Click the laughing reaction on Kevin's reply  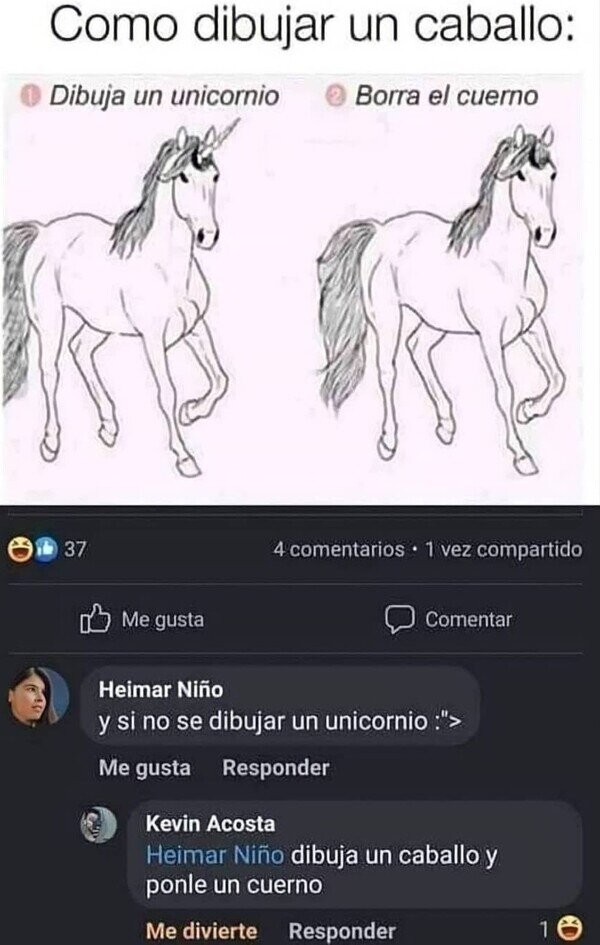[x=569, y=928]
